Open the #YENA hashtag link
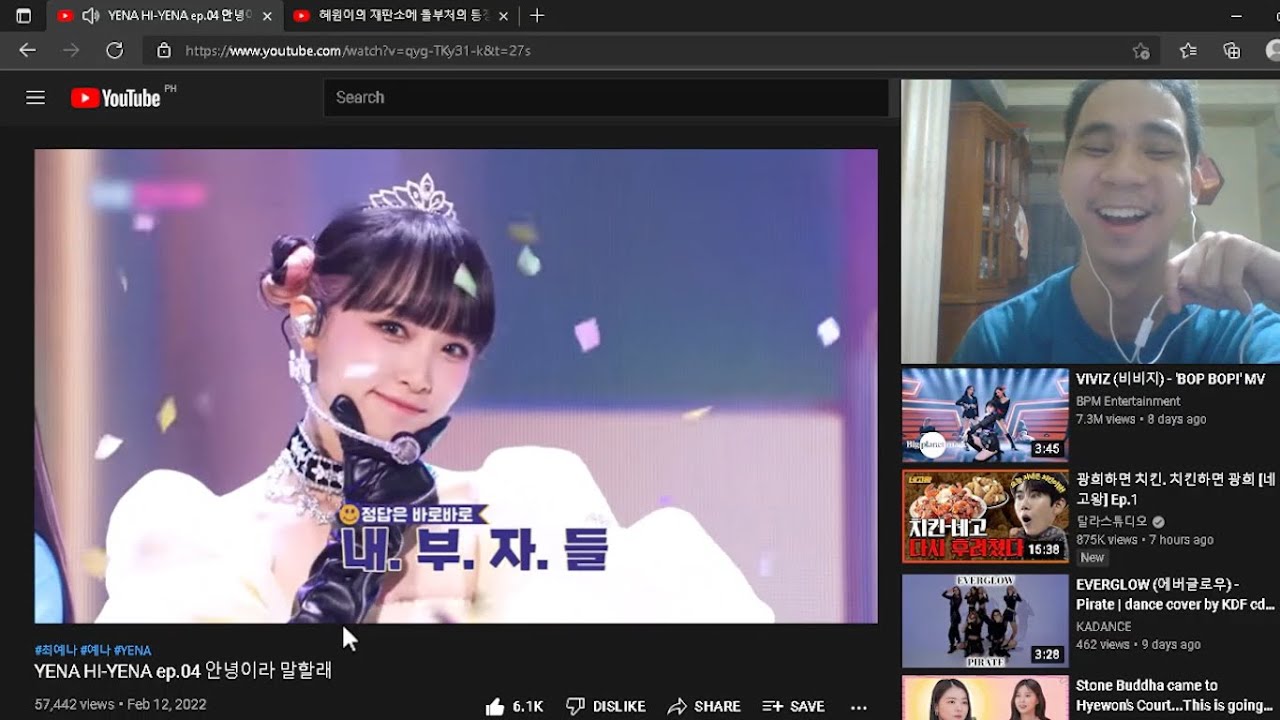Viewport: 1280px width, 720px height. 133,650
